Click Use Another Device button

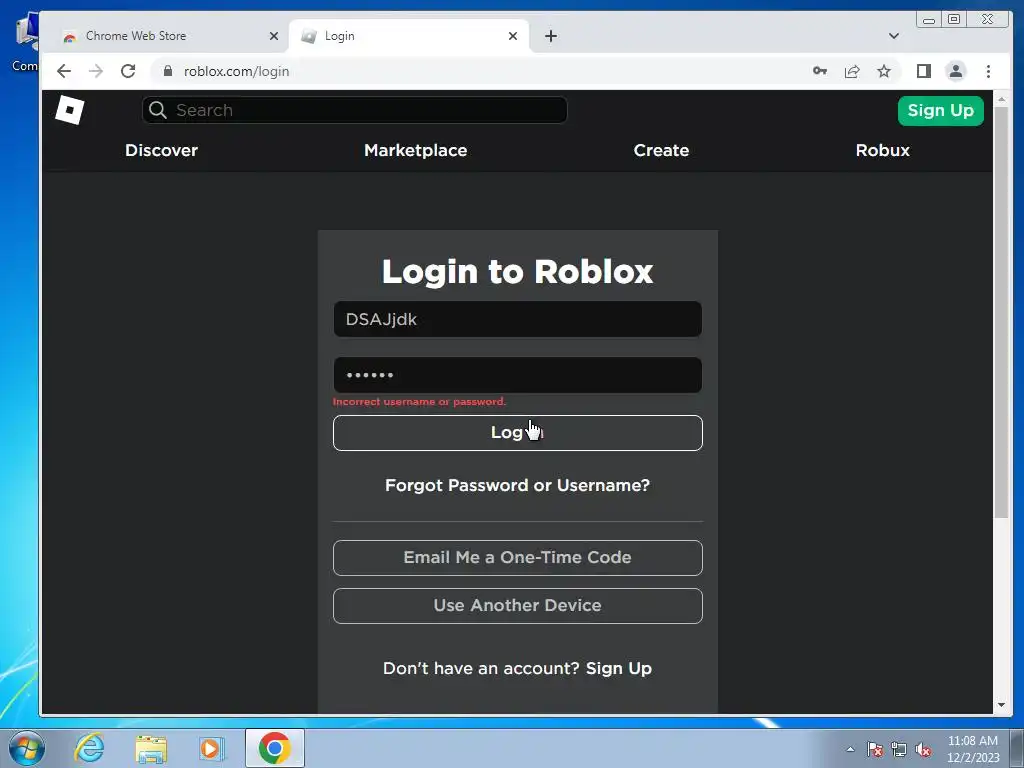click(x=517, y=605)
